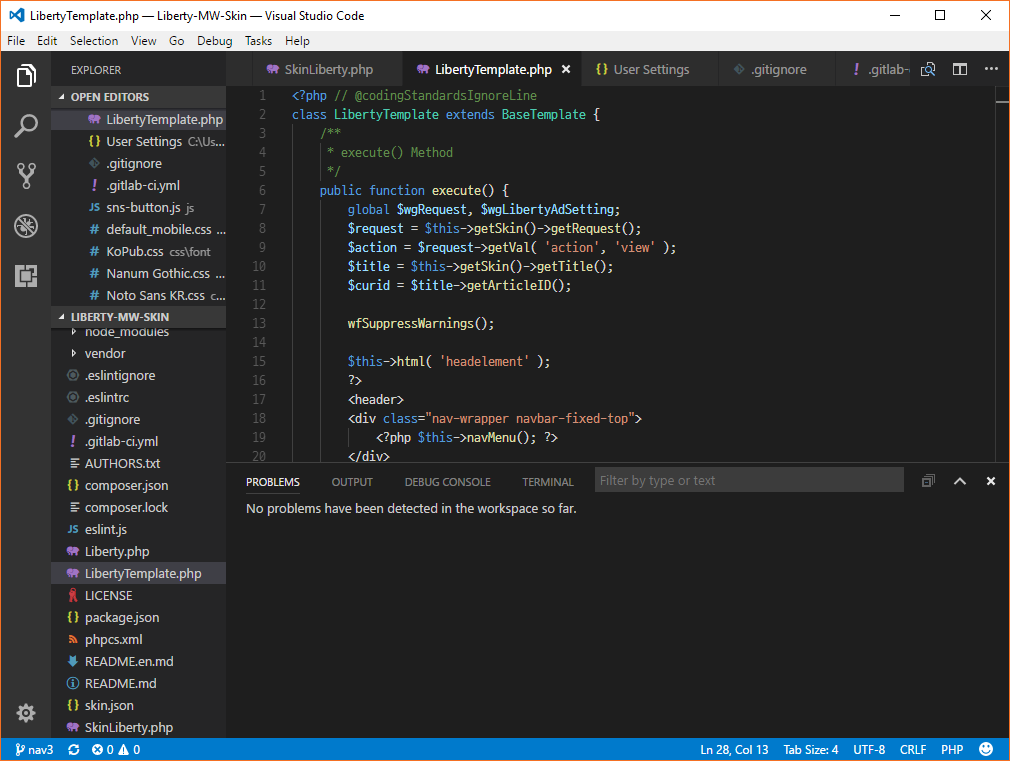Change the PHP language mode
This screenshot has width=1010, height=761.
point(952,749)
